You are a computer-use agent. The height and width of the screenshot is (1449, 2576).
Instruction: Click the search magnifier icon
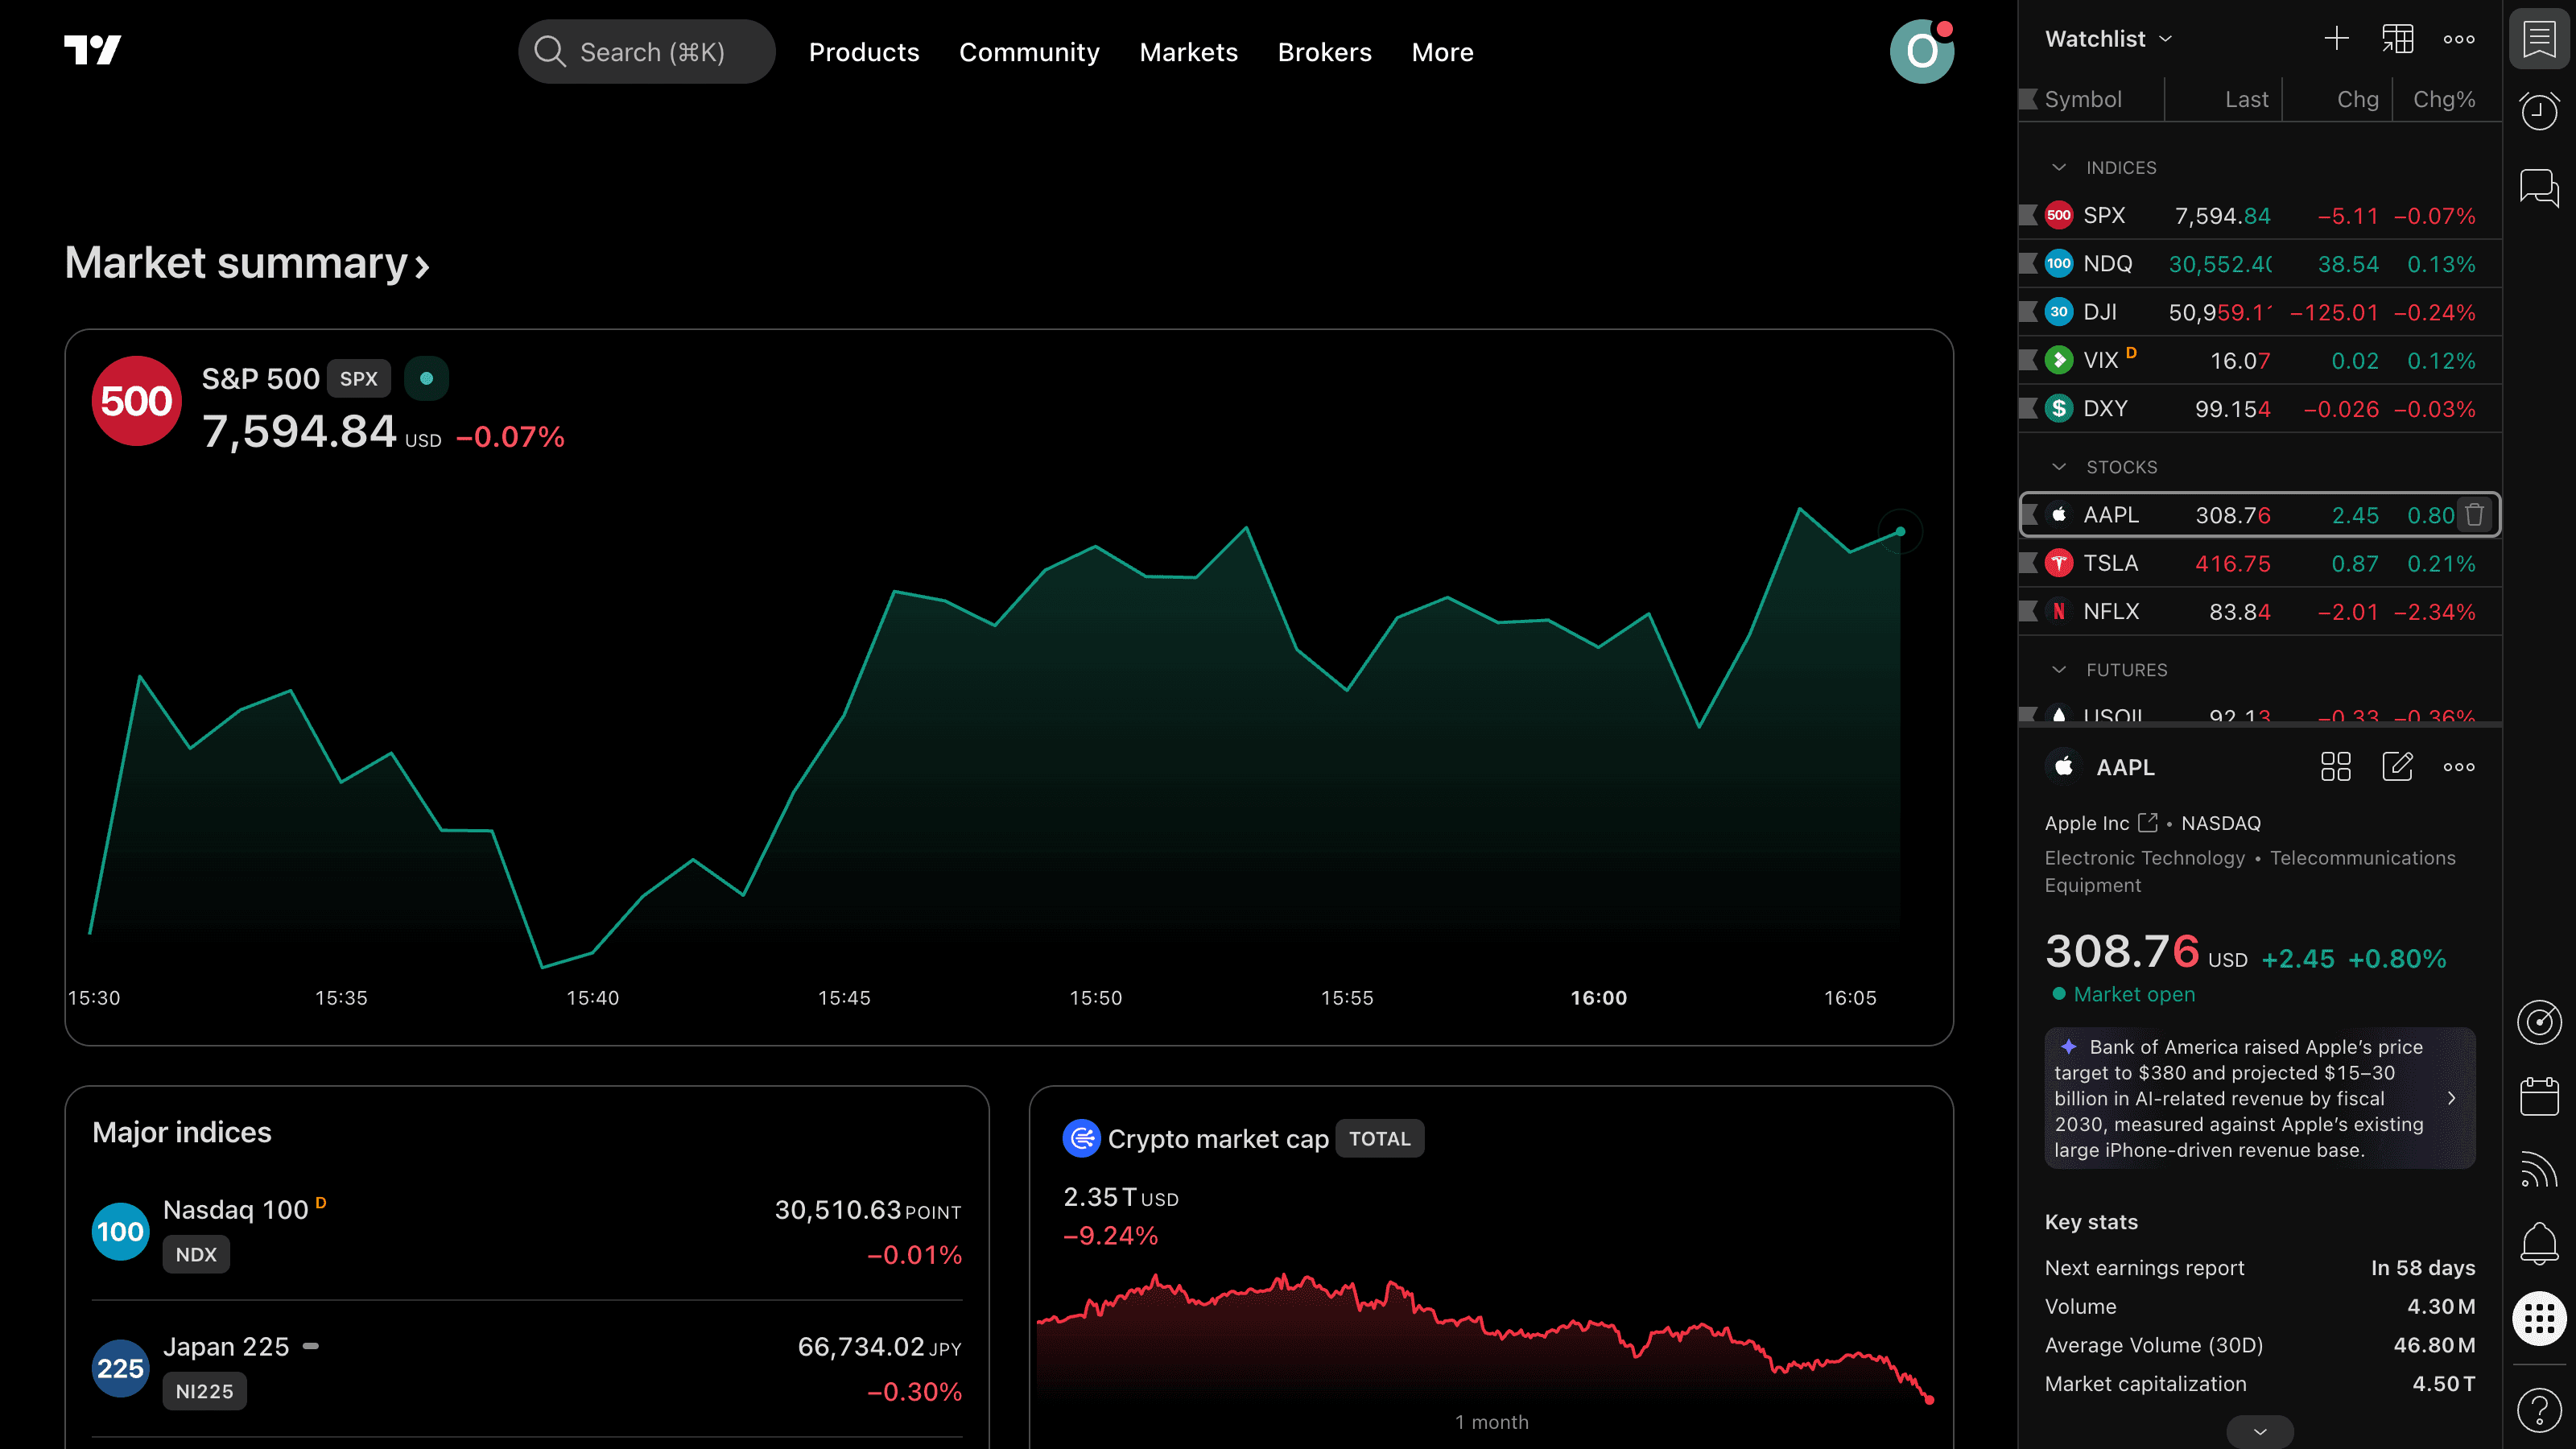coord(550,51)
